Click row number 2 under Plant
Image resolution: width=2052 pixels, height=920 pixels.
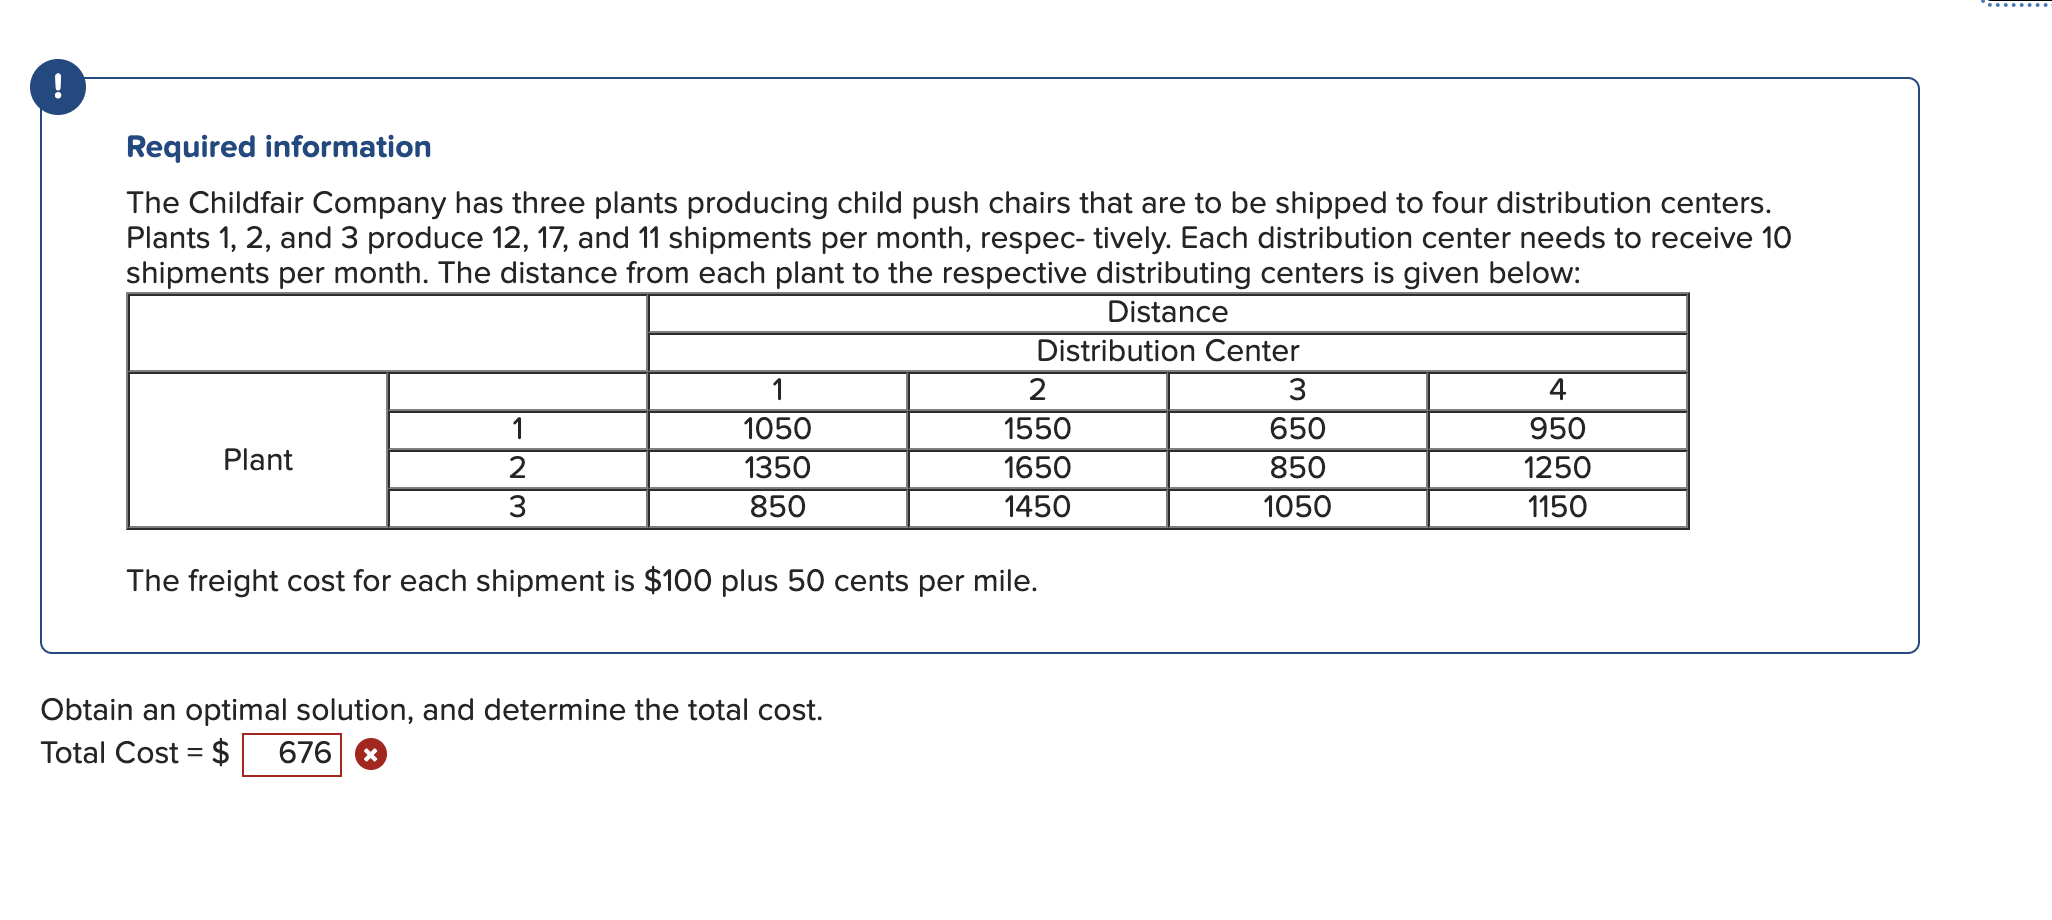tap(516, 467)
